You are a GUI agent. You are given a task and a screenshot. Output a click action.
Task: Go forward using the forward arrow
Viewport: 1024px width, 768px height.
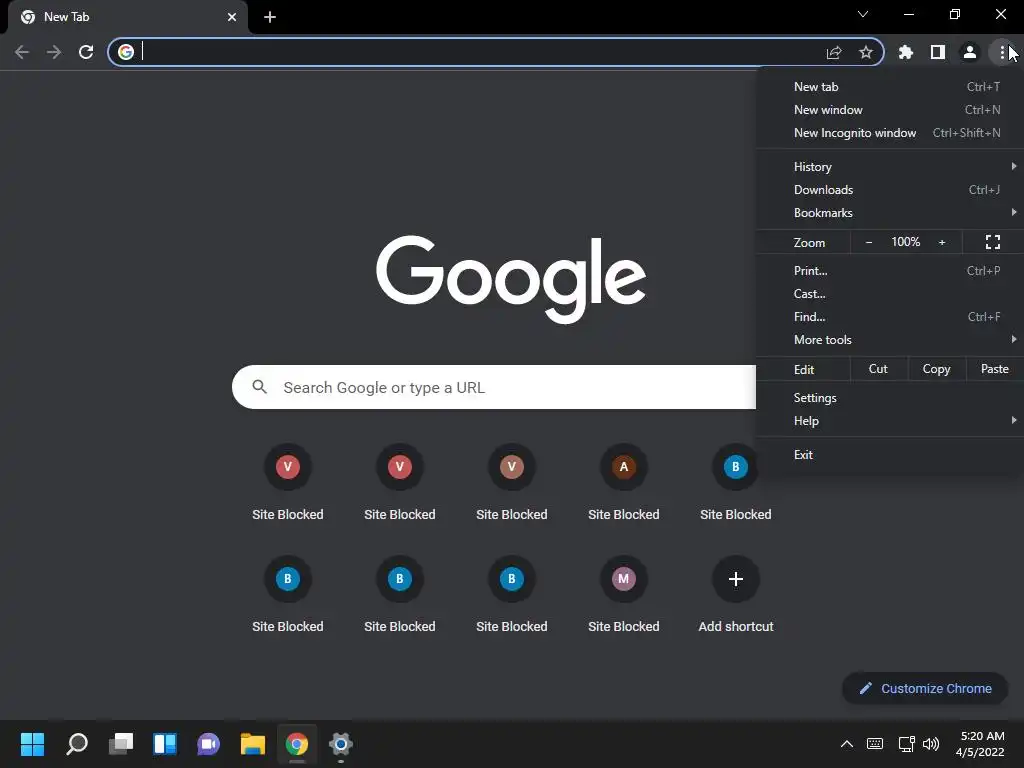[54, 52]
